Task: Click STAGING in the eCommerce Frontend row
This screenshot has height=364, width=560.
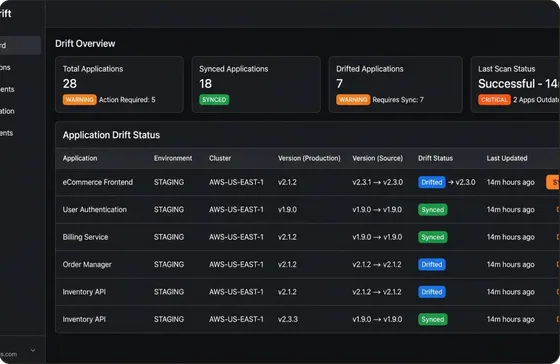Action: pos(169,182)
